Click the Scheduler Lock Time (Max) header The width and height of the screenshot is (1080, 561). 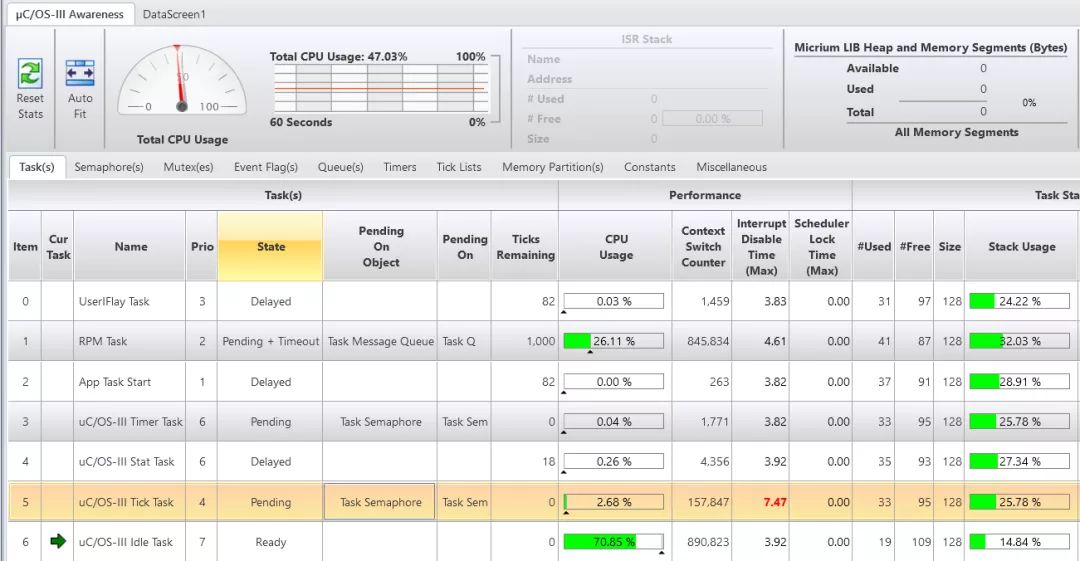point(821,246)
